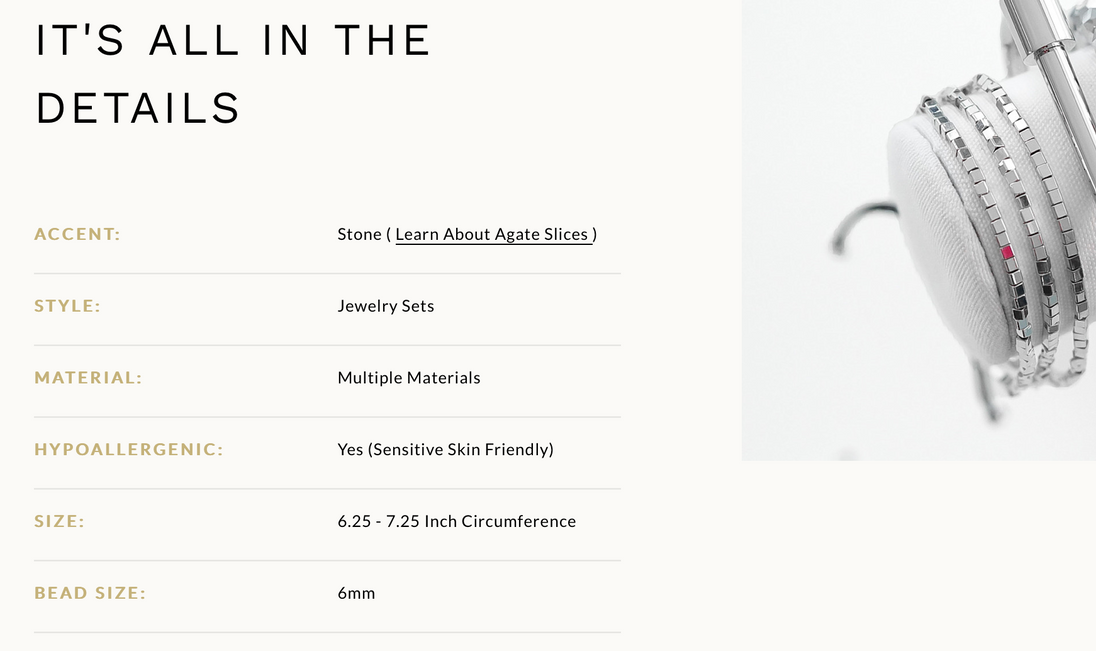Select the HYPOALLERGENIC label
Screen dimensions: 1096x651
coord(129,451)
